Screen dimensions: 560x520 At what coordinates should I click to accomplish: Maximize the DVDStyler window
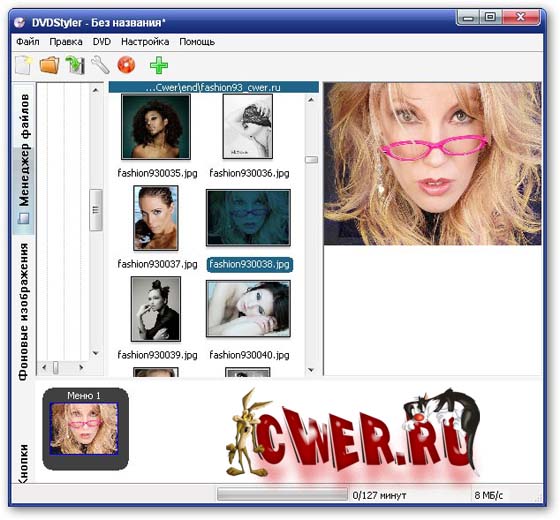click(490, 17)
